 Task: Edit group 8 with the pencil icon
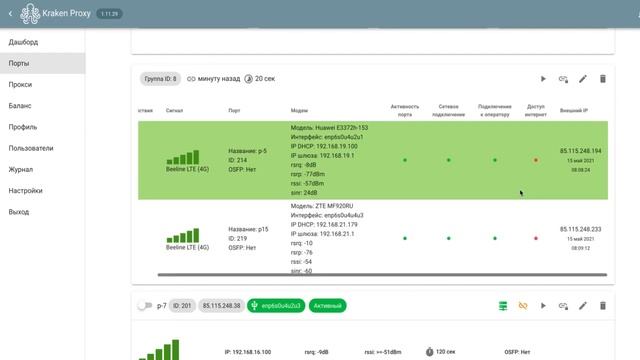click(x=583, y=79)
